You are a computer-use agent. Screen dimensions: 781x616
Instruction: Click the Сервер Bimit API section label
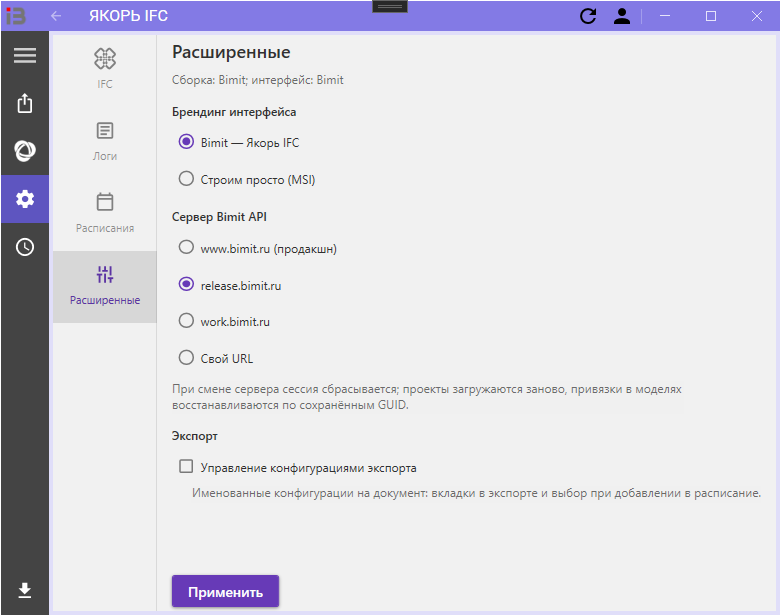pyautogui.click(x=219, y=217)
